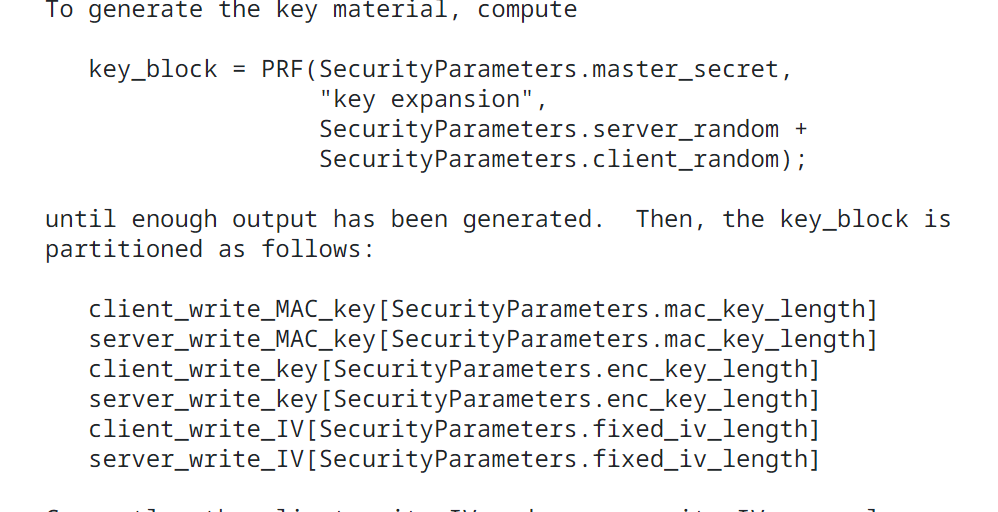Click the word "partitioned"

(x=124, y=249)
